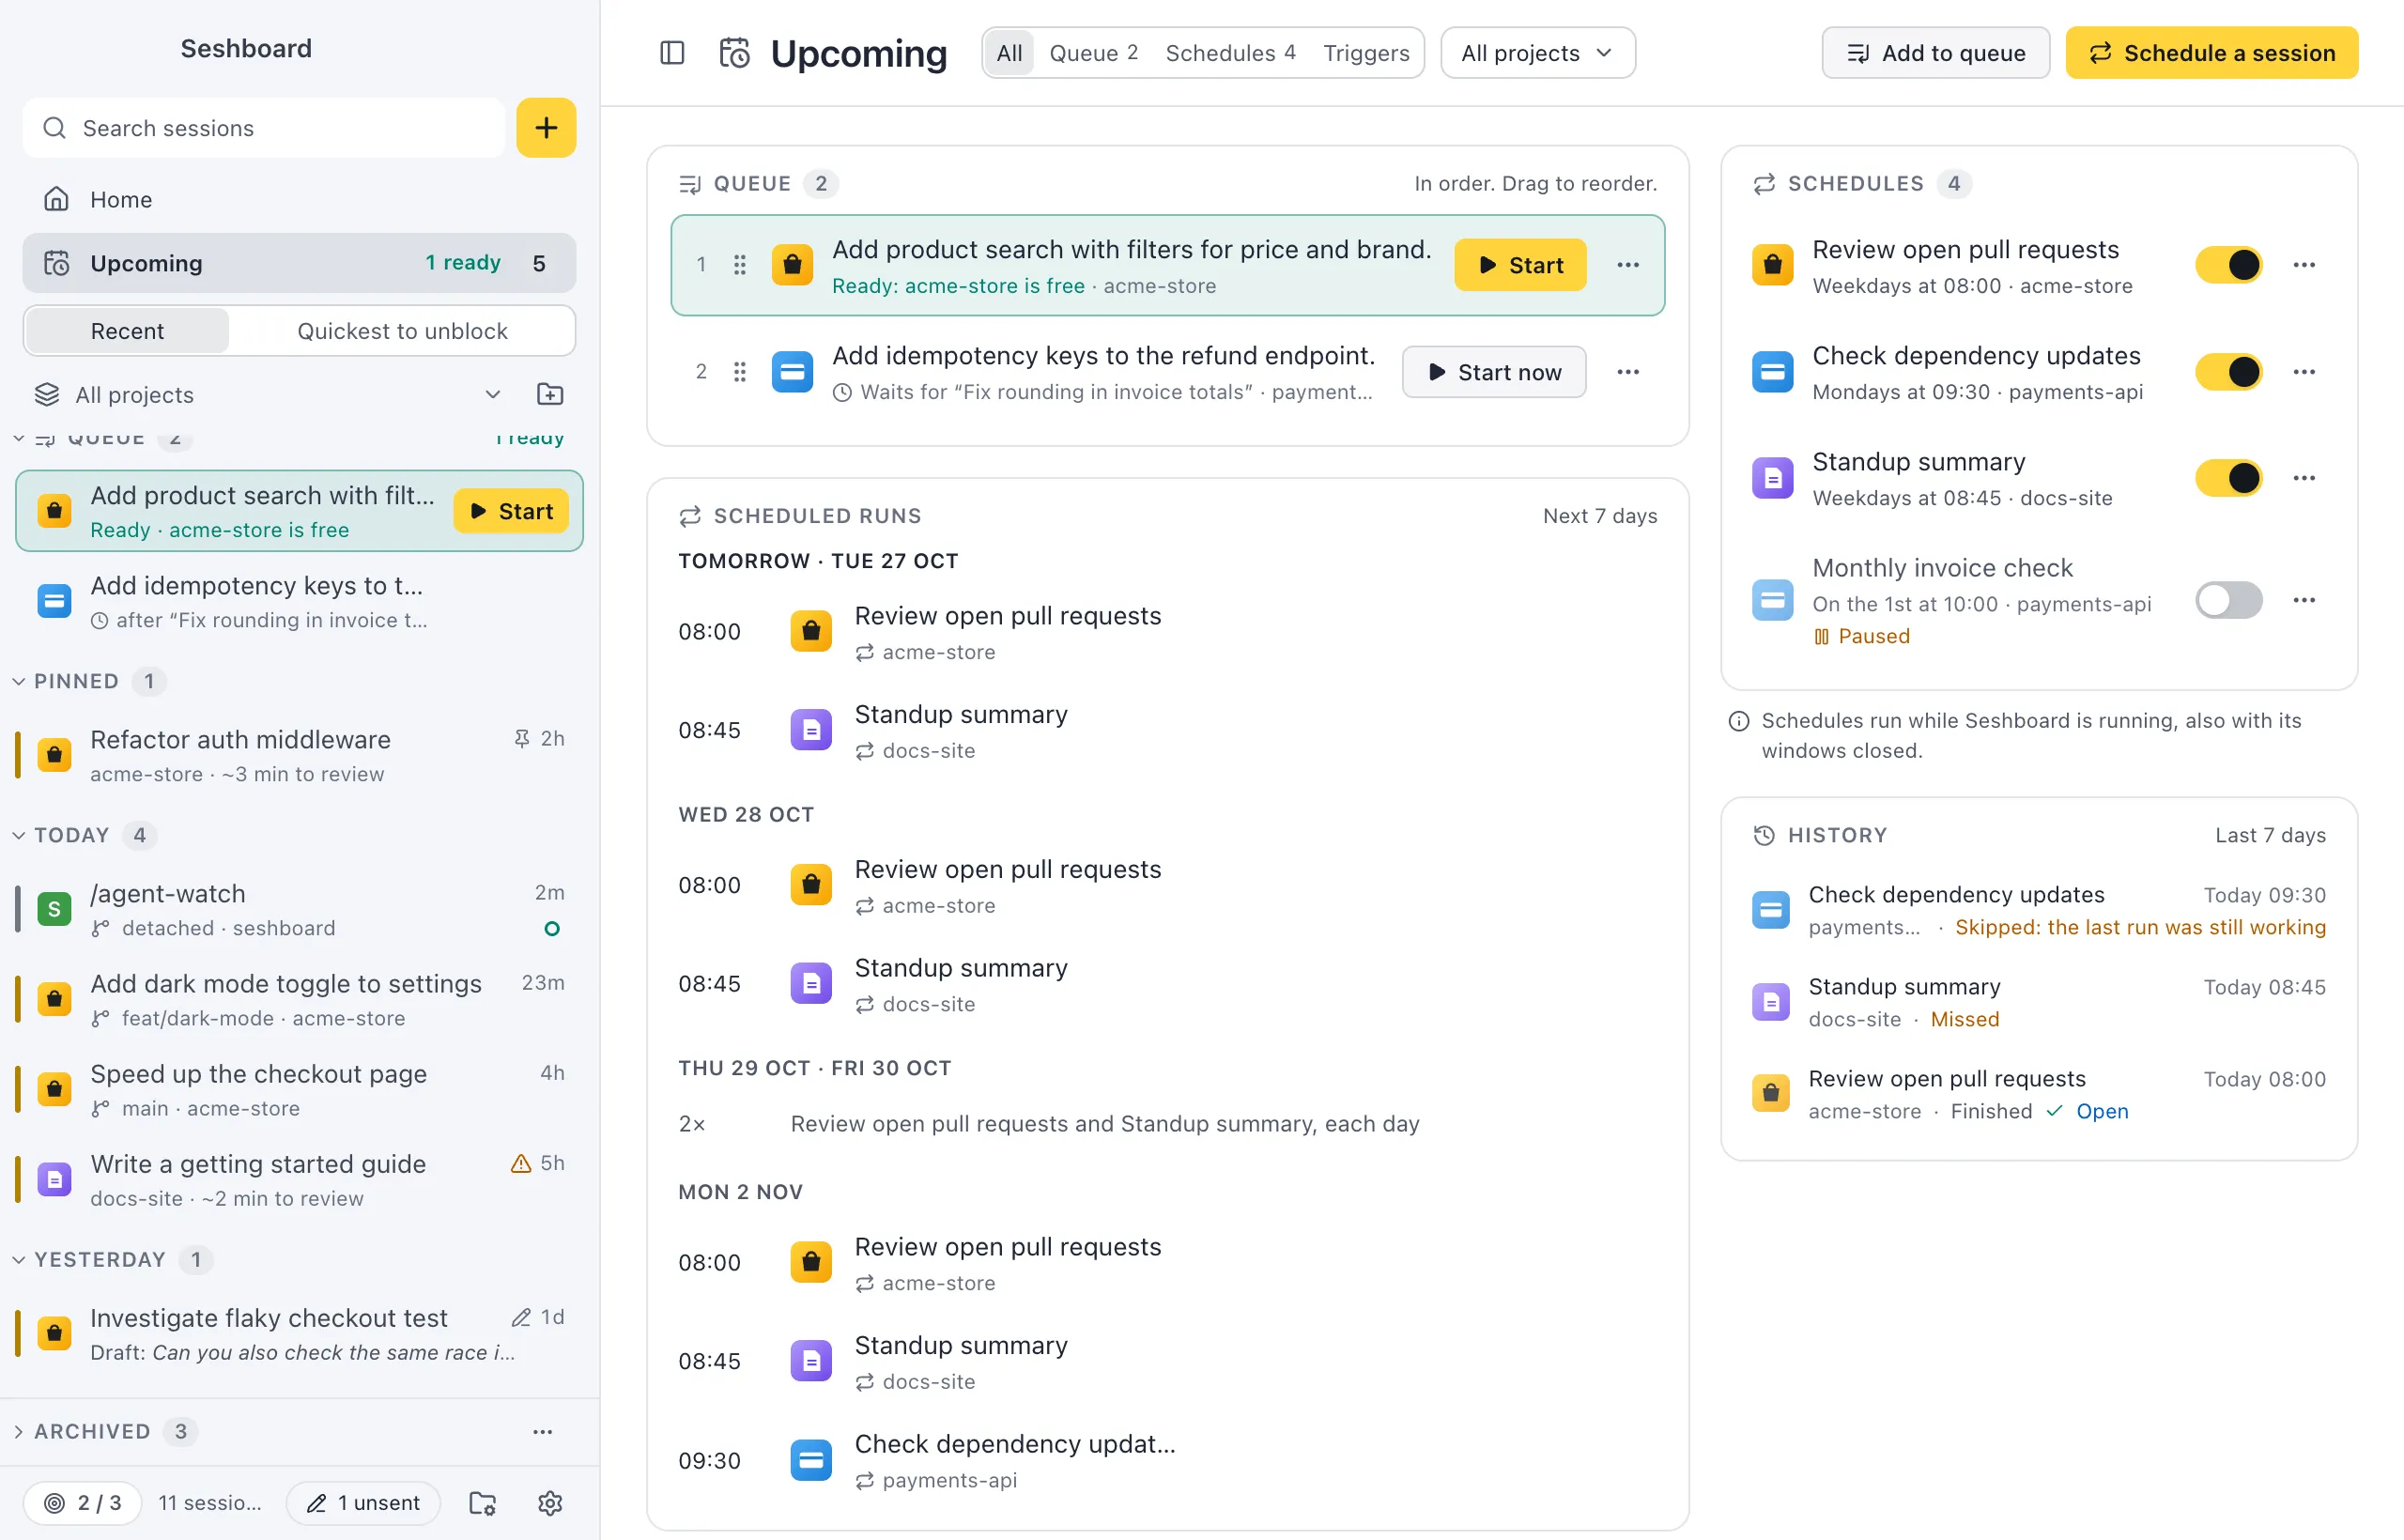Switch to the Triggers tab
Screen dimensions: 2404x1540
(1366, 53)
